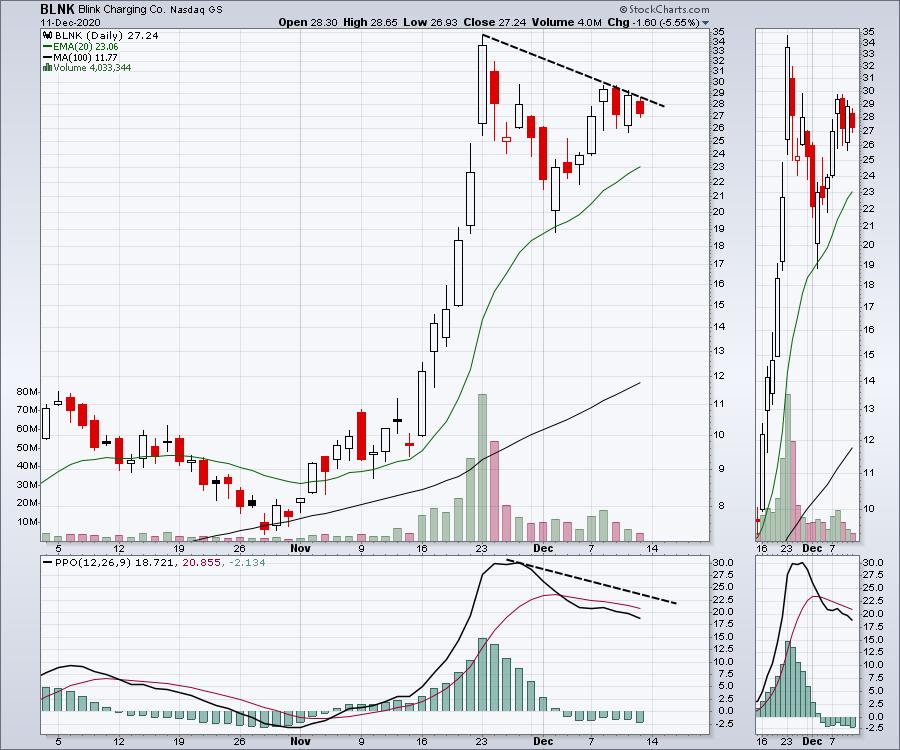Click the MA(100) 11.77 legend entry
This screenshot has height=750, width=900.
point(85,57)
